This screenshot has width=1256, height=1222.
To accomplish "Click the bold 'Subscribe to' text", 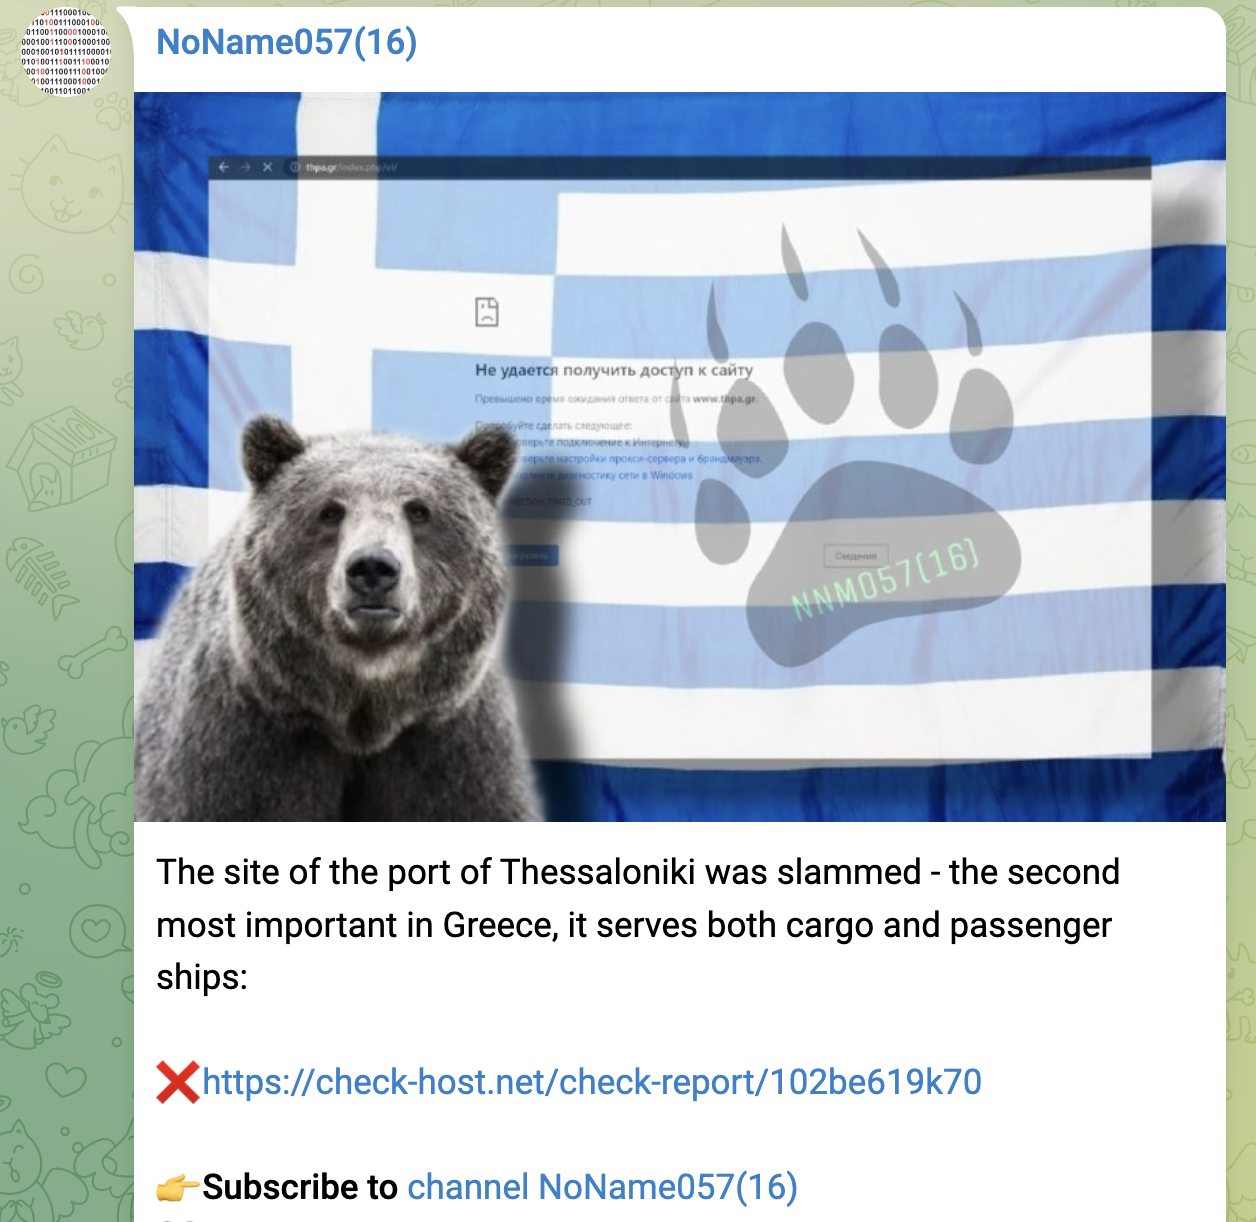I will click(300, 1187).
